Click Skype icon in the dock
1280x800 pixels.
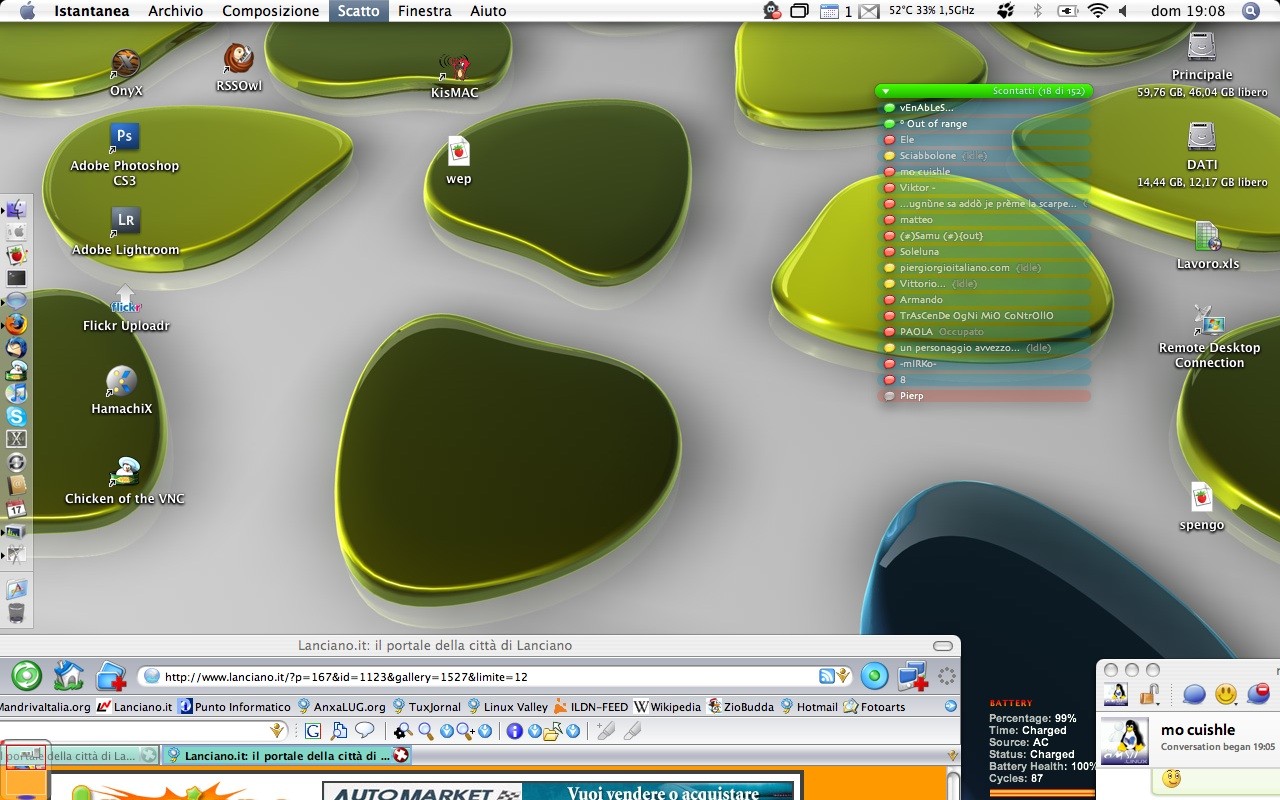coord(16,416)
